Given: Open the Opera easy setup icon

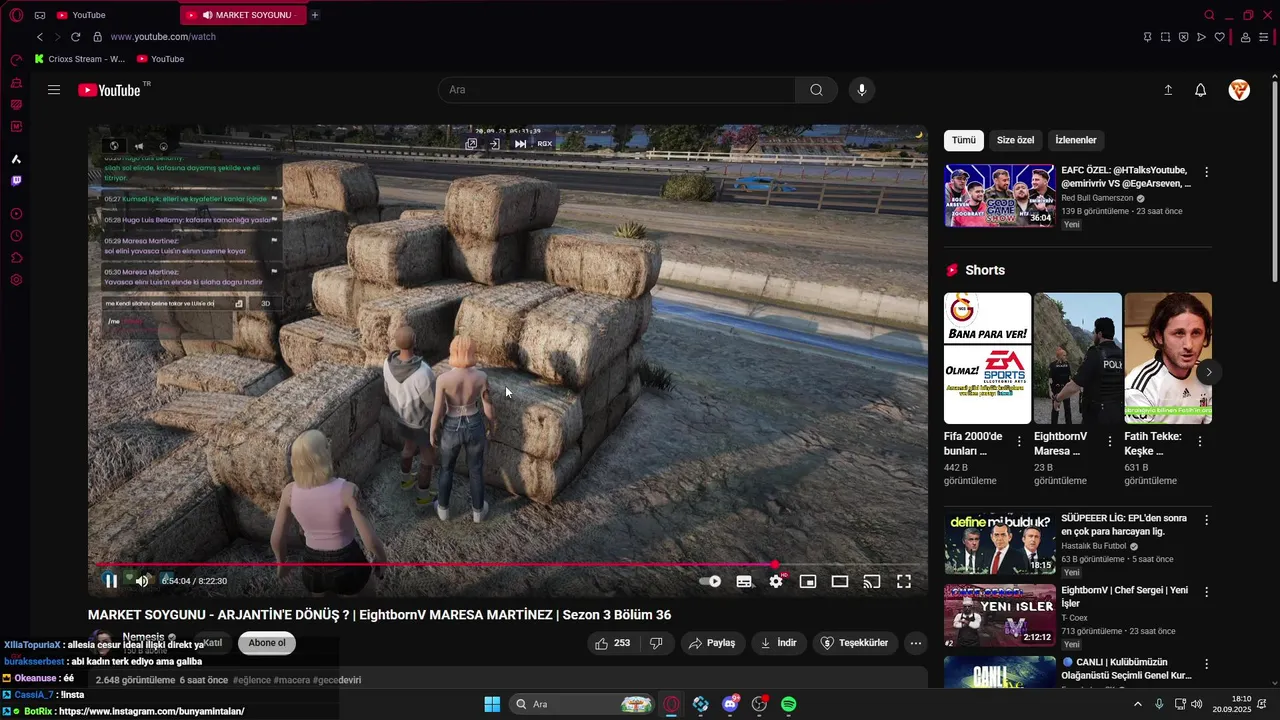Looking at the screenshot, I should point(1265,37).
